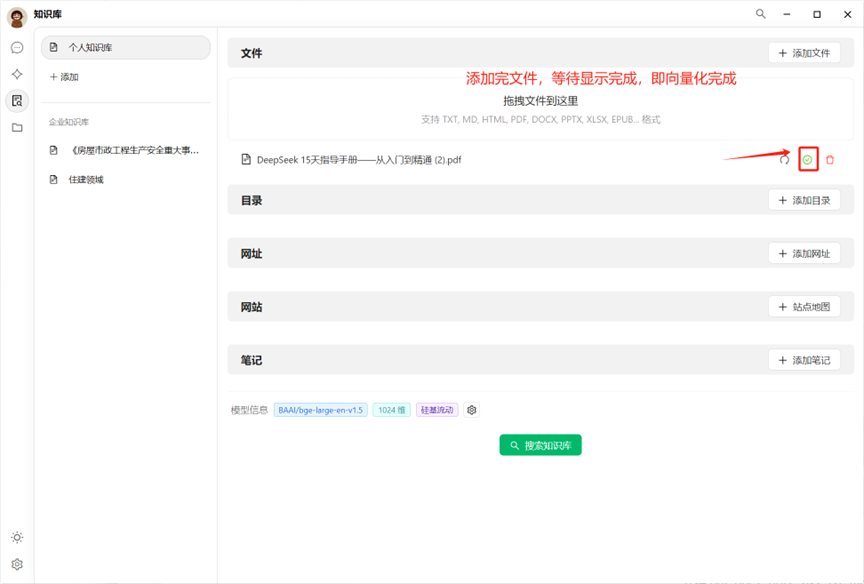
Task: Open the agents sparkle icon in sidebar
Action: [x=17, y=74]
